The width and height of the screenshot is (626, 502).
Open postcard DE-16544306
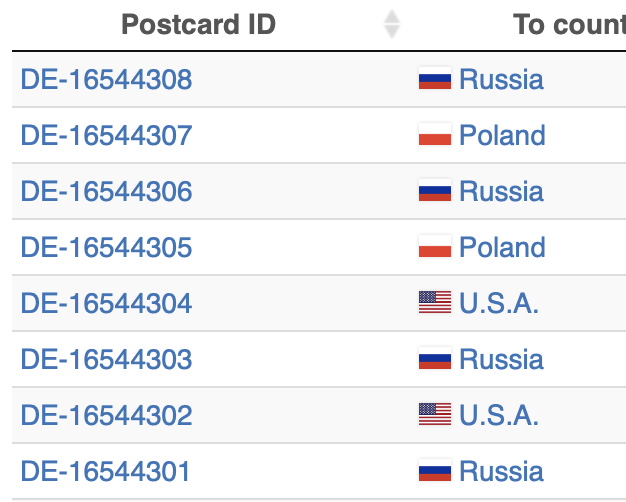106,191
